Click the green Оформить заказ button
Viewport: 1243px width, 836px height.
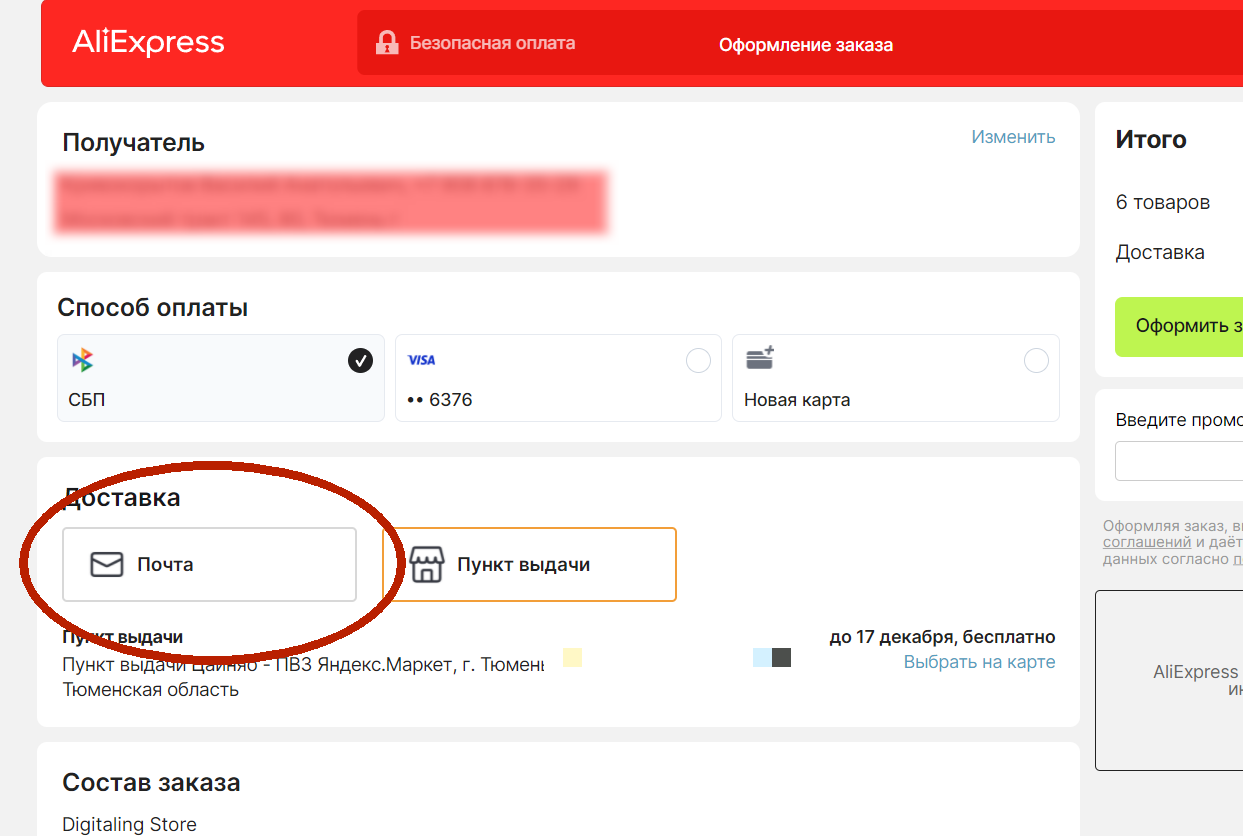pyautogui.click(x=1179, y=326)
